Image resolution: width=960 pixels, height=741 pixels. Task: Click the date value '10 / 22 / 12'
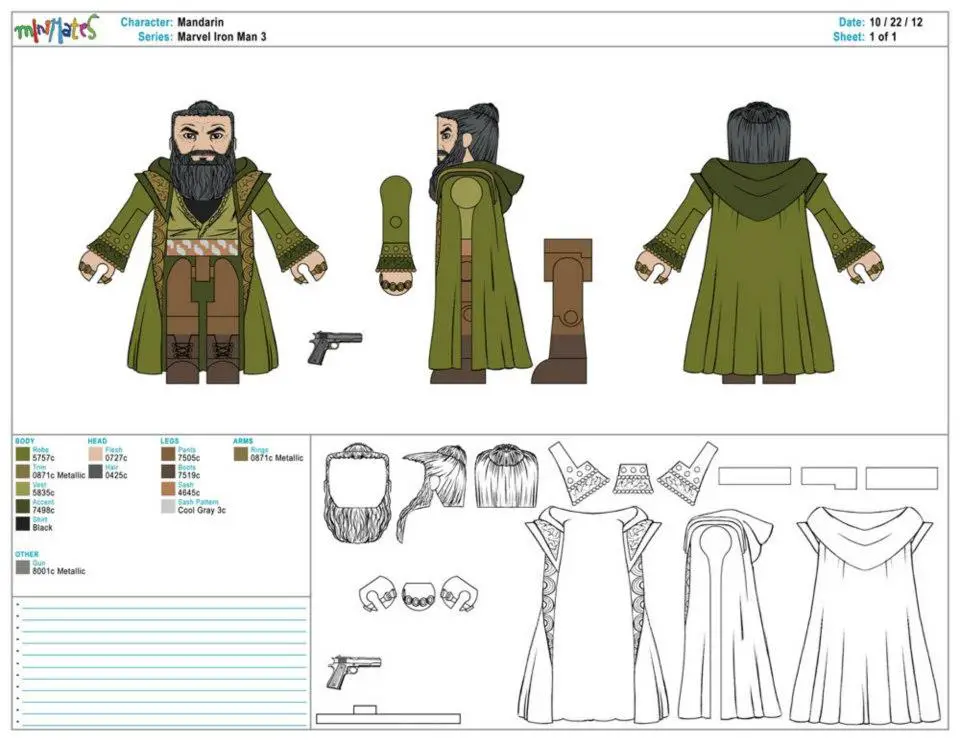[896, 22]
